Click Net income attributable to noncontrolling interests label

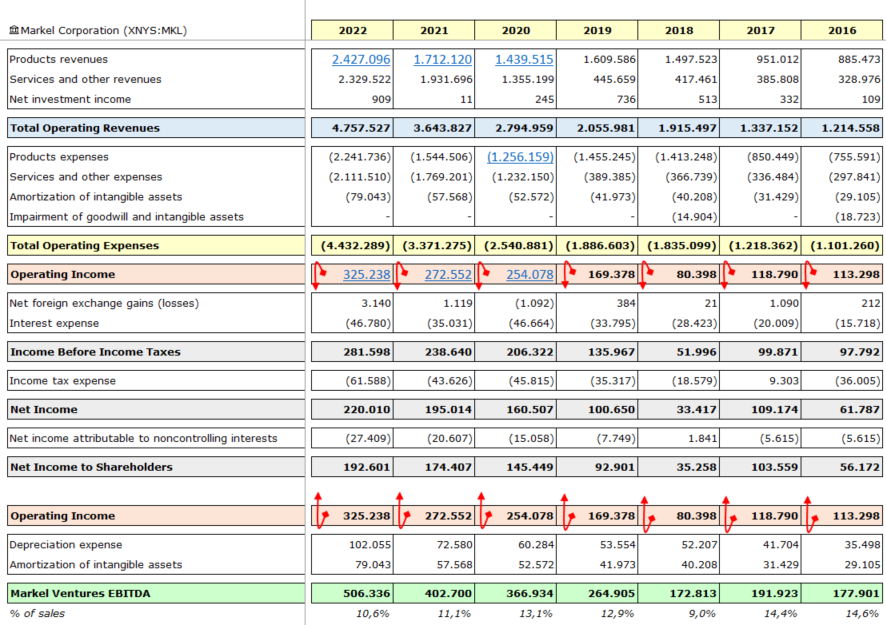click(144, 438)
